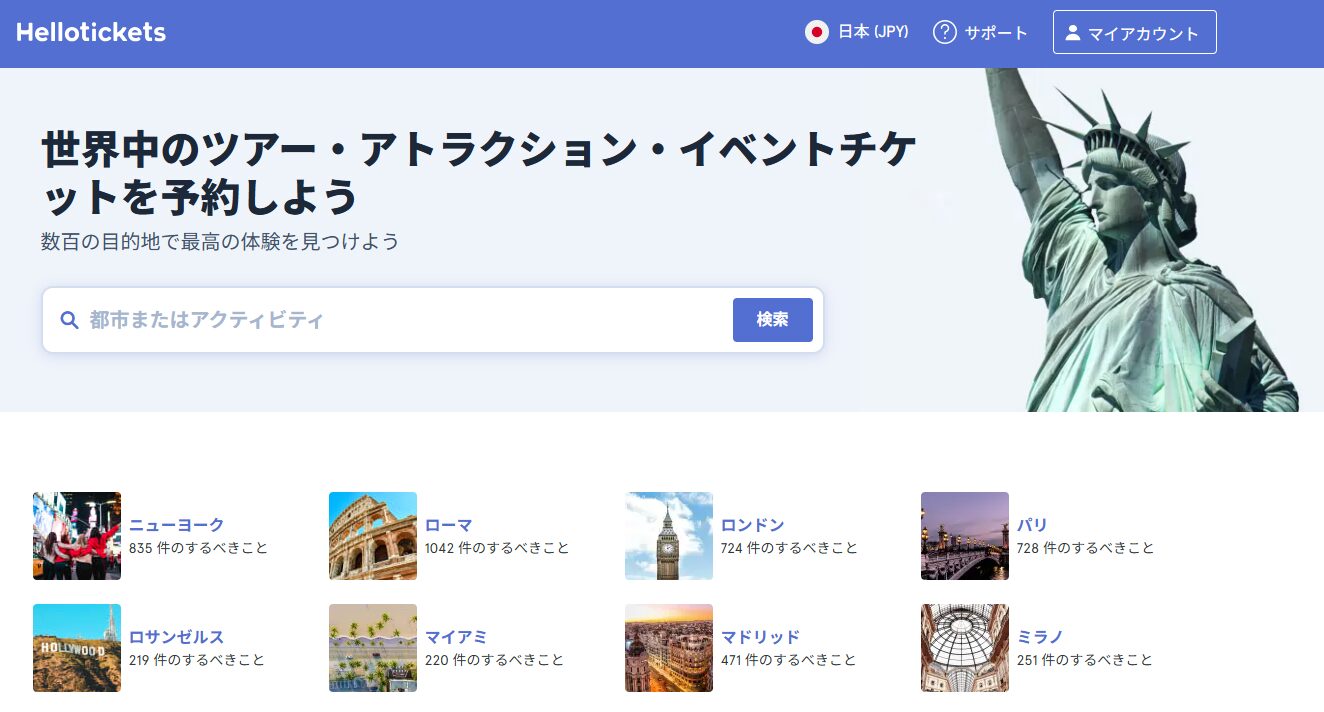Select the Hollywood sign thumbnail
Image resolution: width=1324 pixels, height=712 pixels.
click(x=77, y=648)
